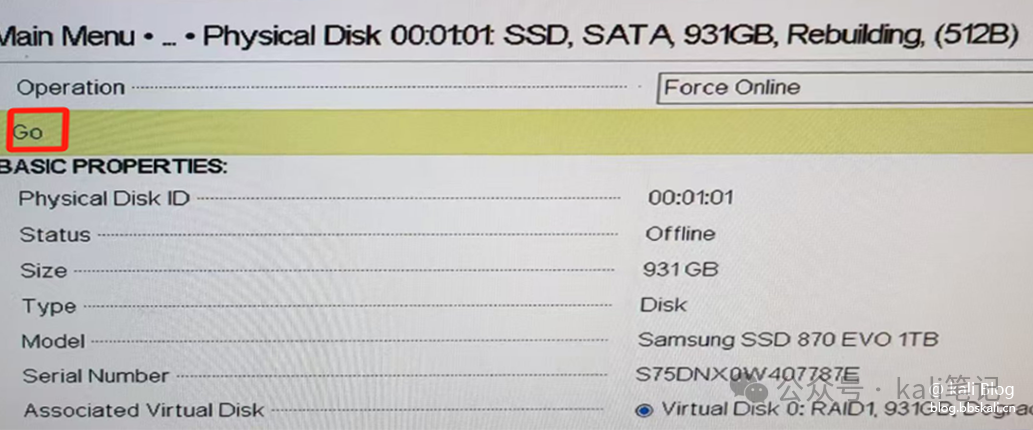Click the serial number S75DNX0W407787E
The height and width of the screenshot is (430, 1033).
click(748, 375)
